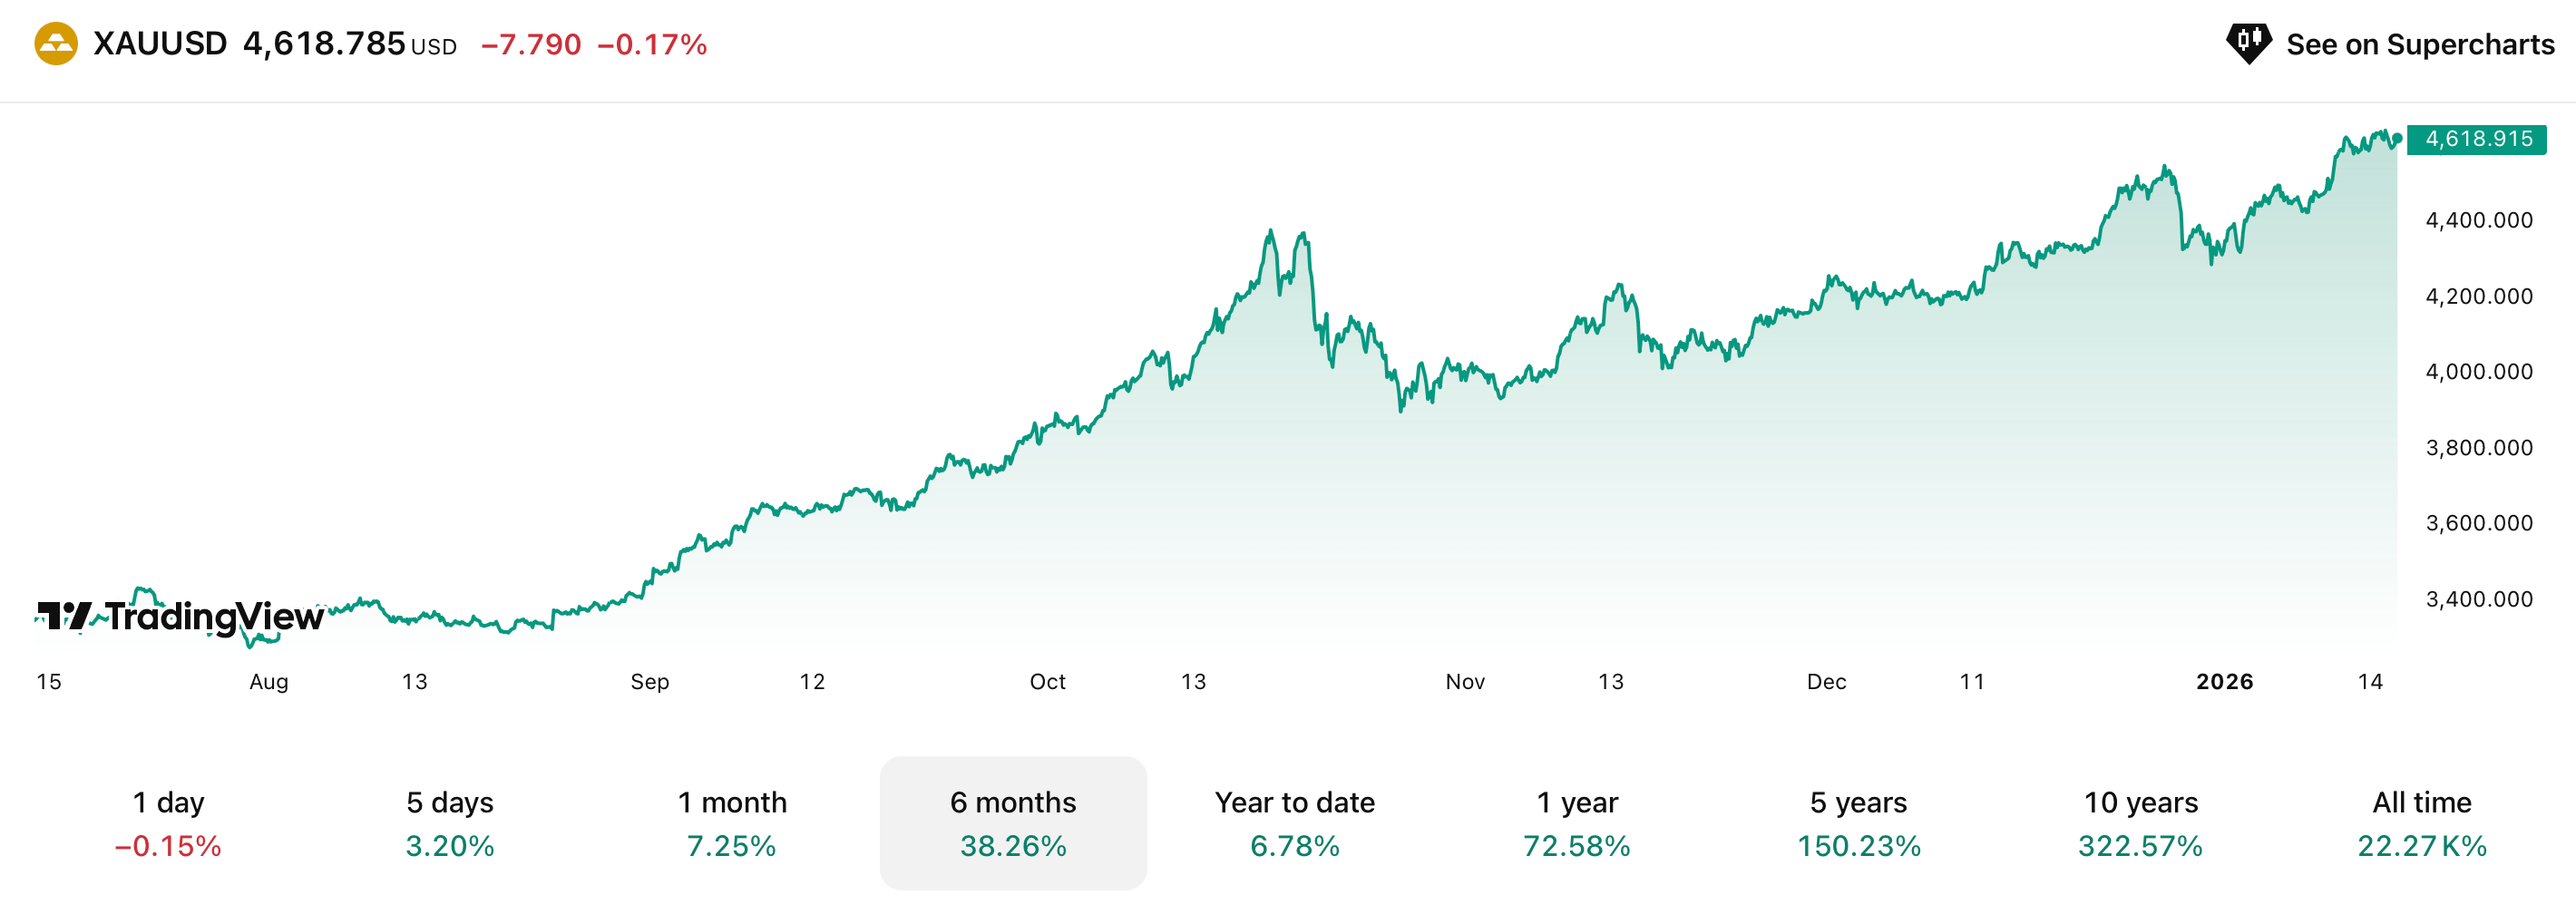Click the 4,000.000 price axis label
2576x914 pixels.
point(2478,372)
